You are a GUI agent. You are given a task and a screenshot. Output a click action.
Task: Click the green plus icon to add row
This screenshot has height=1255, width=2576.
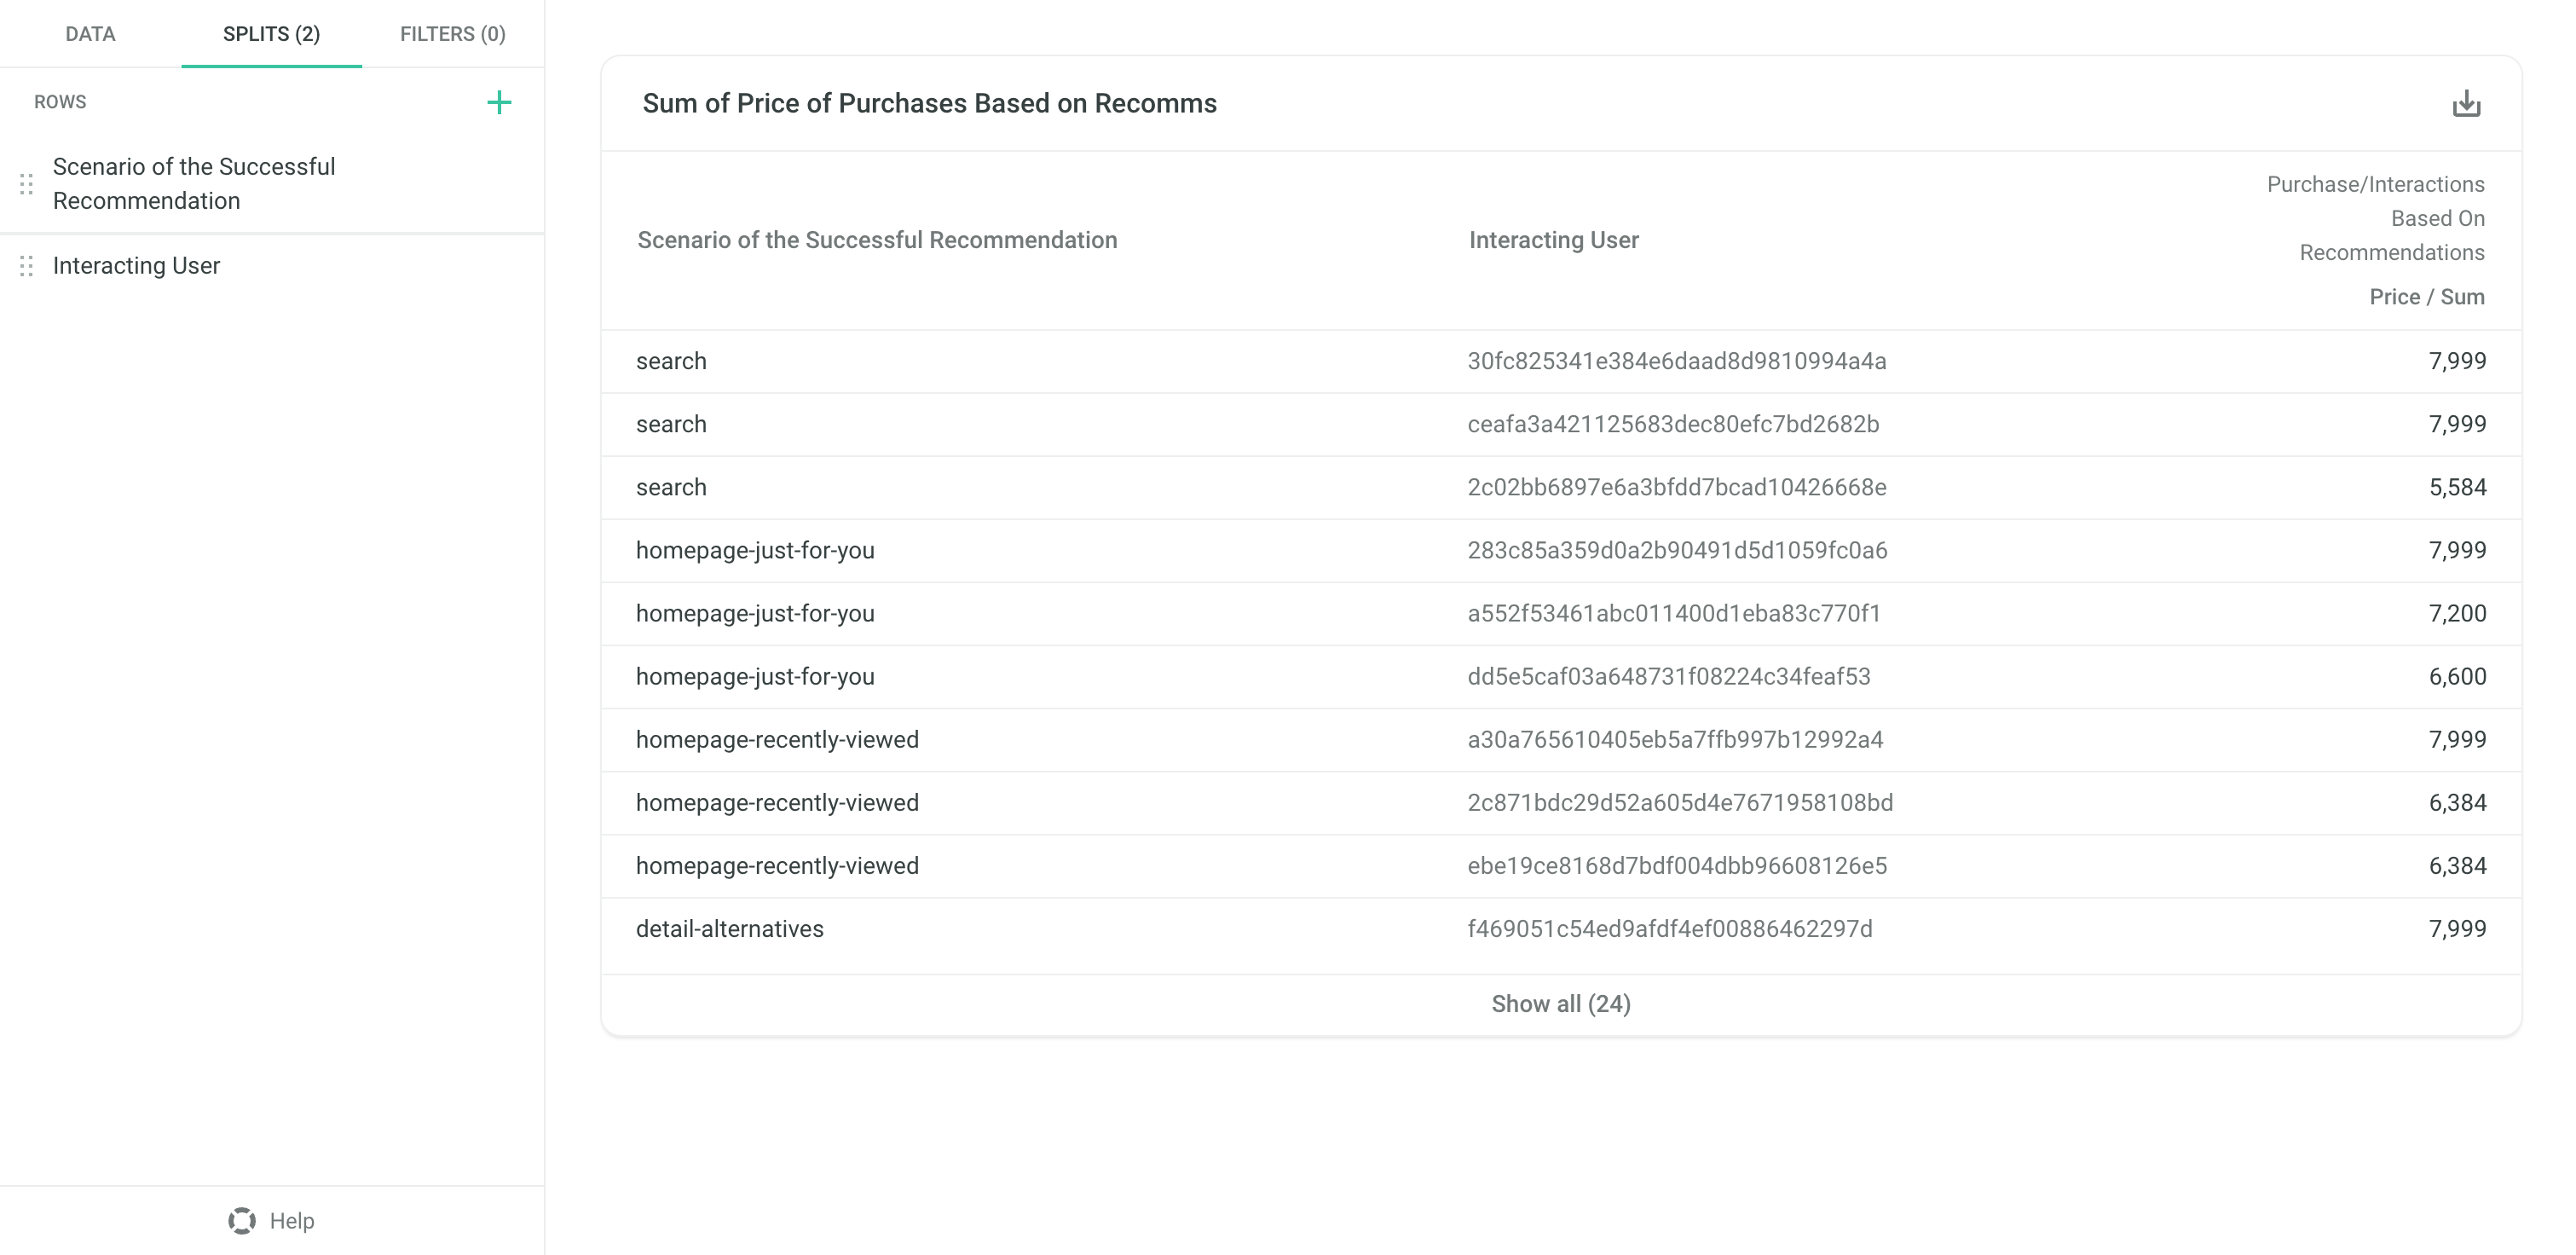tap(499, 102)
